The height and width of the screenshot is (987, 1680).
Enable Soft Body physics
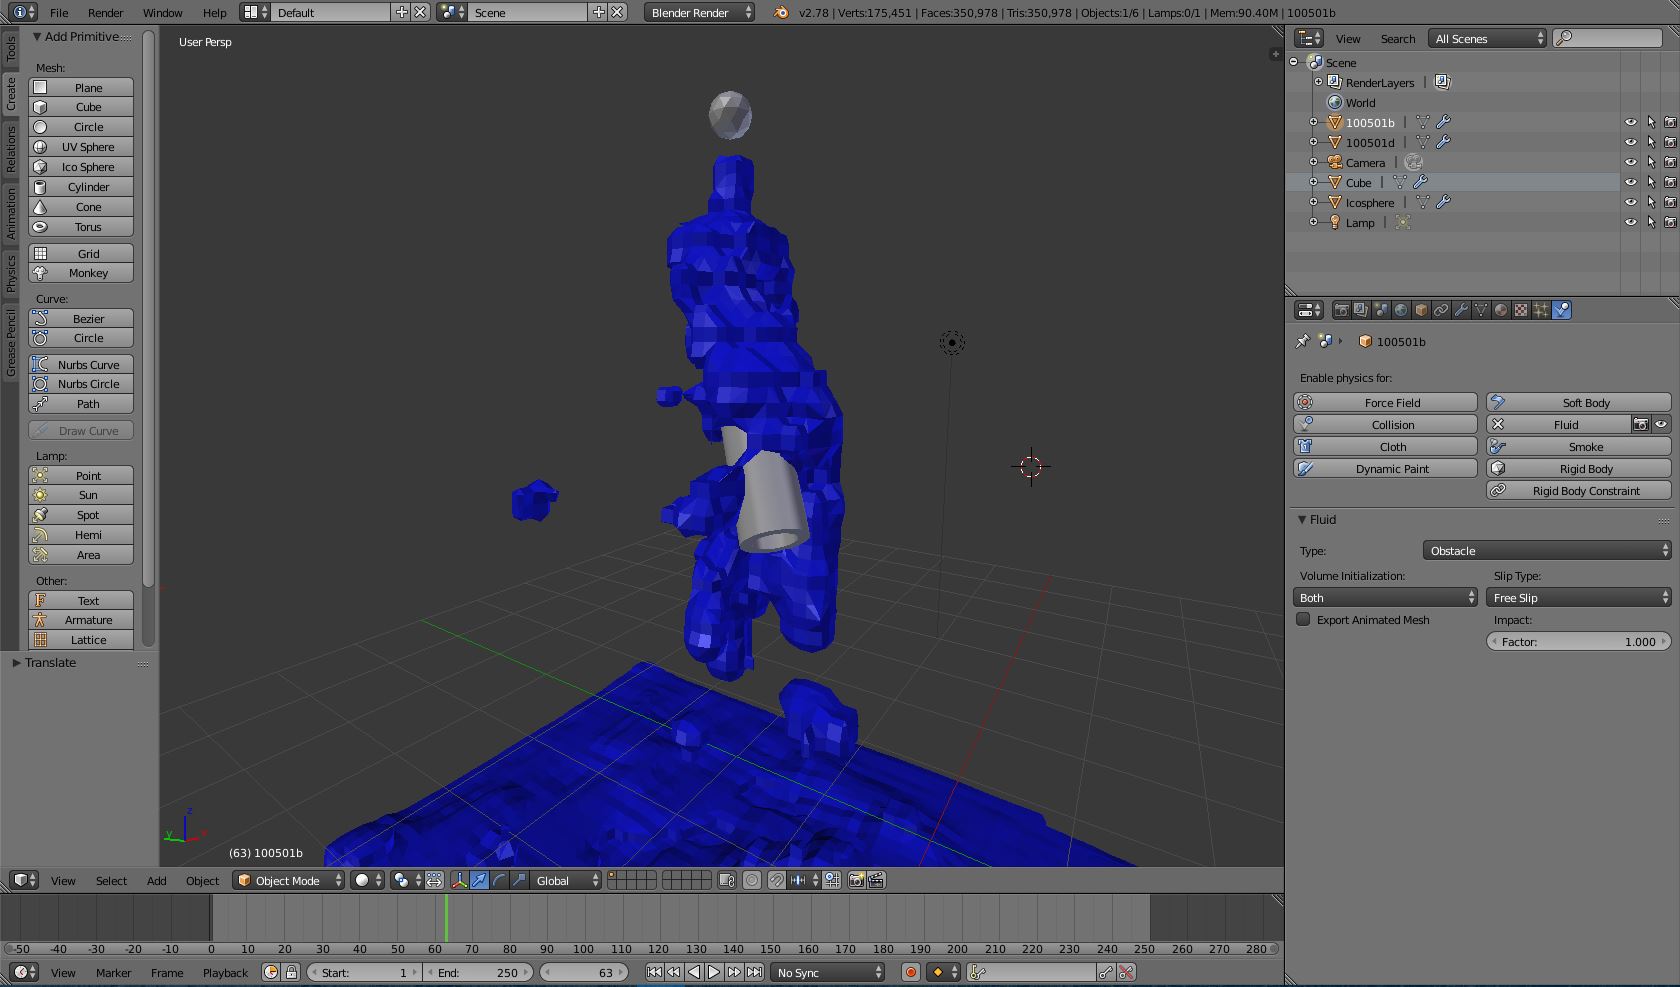tap(1579, 402)
